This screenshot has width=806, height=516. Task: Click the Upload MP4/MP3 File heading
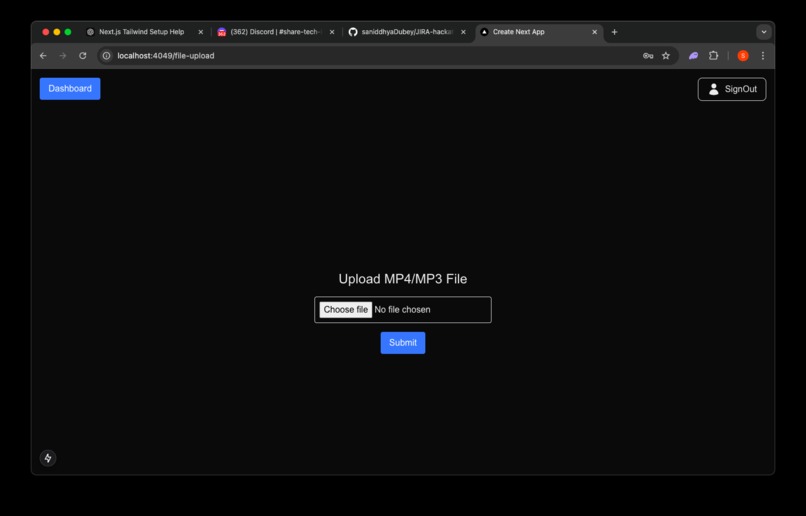[403, 279]
